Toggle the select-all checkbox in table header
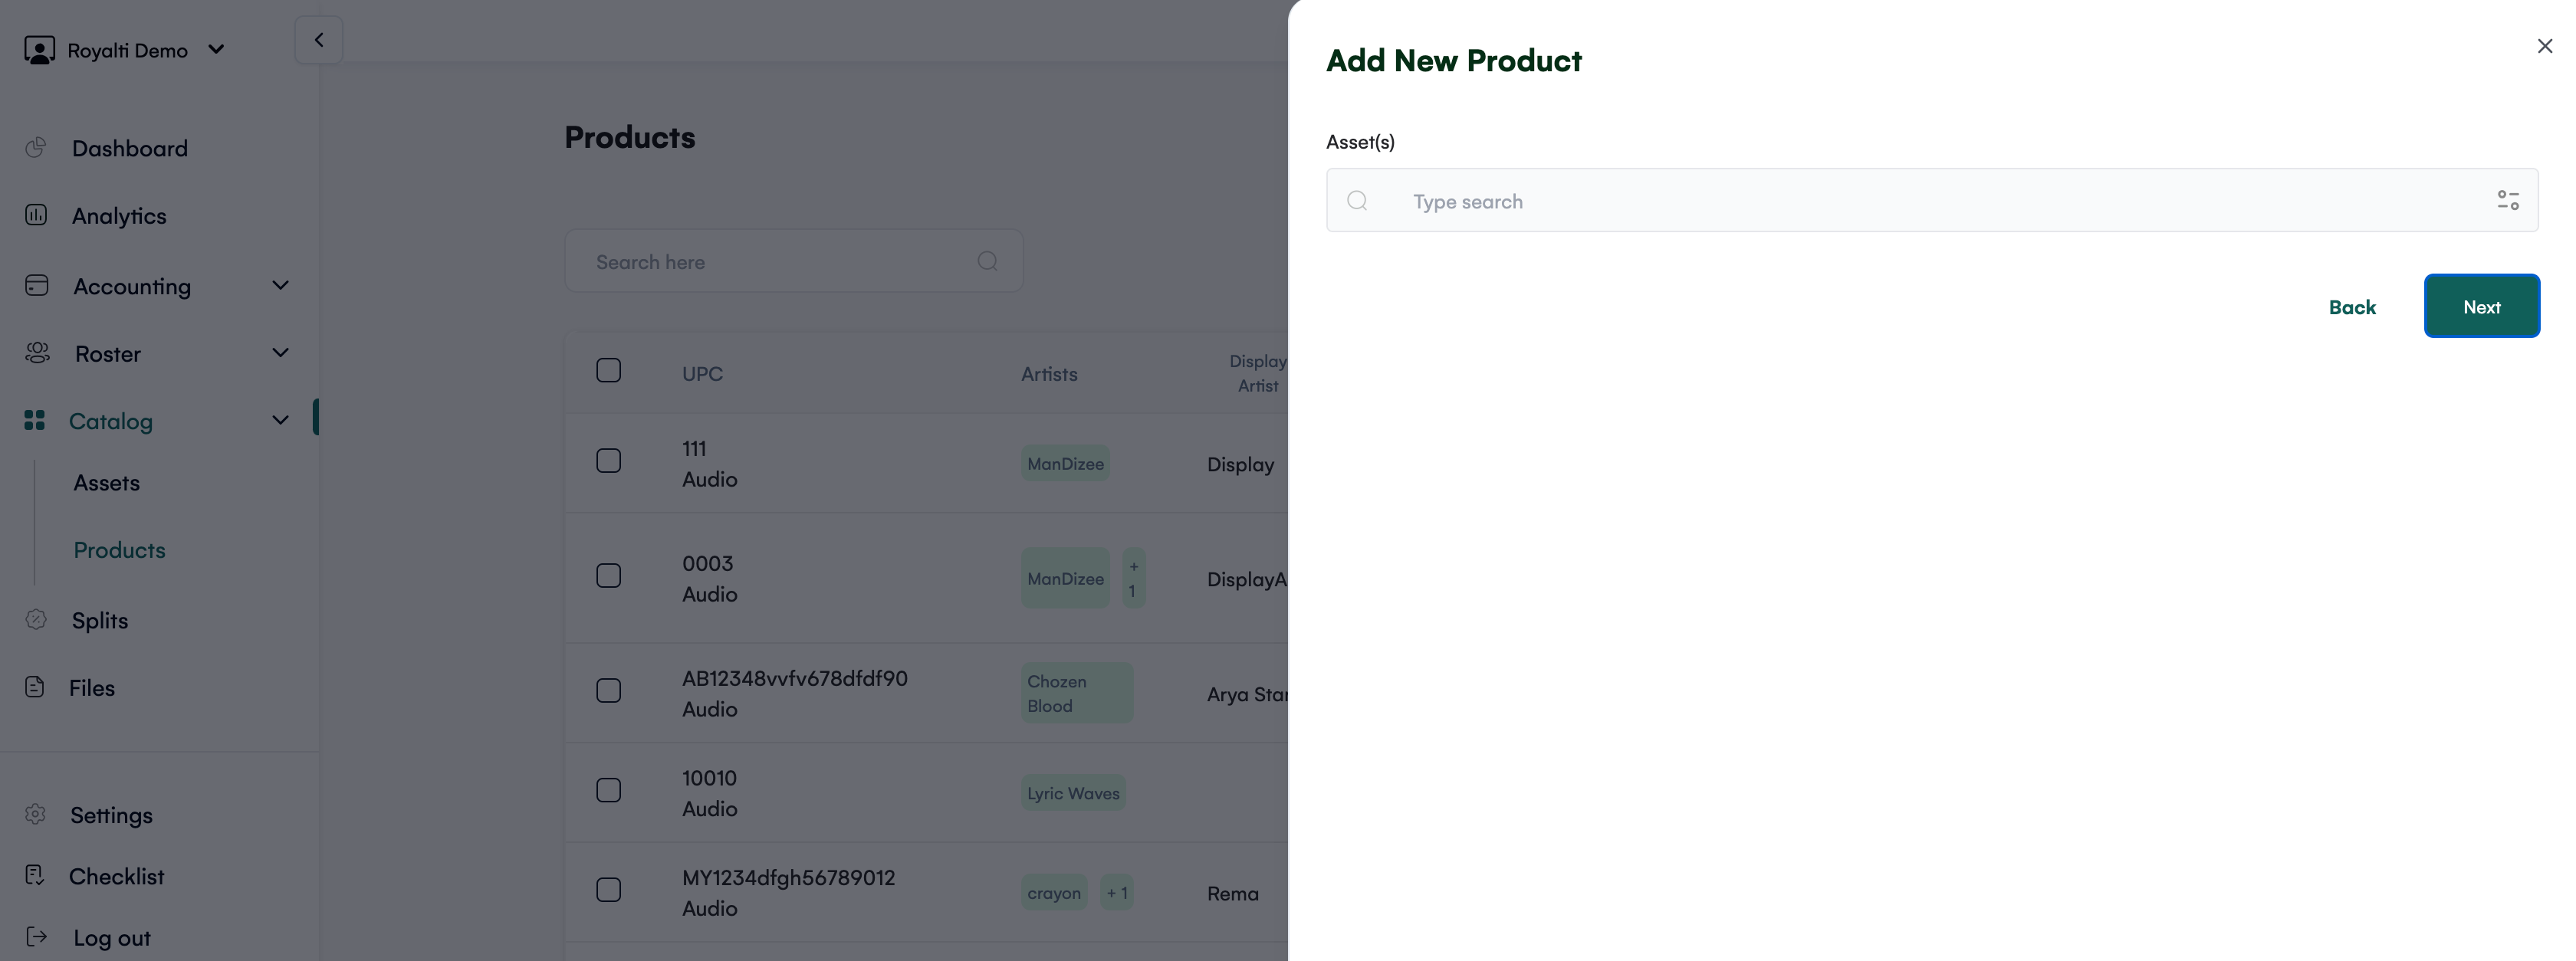 (609, 370)
